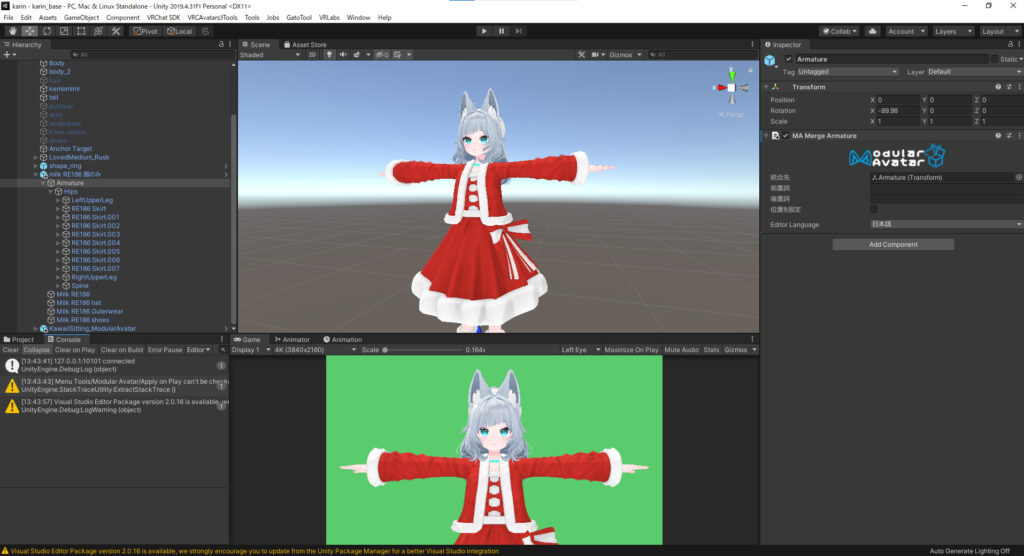Viewport: 1024px width, 556px height.
Task: Toggle scene lighting bulb icon
Action: click(327, 55)
